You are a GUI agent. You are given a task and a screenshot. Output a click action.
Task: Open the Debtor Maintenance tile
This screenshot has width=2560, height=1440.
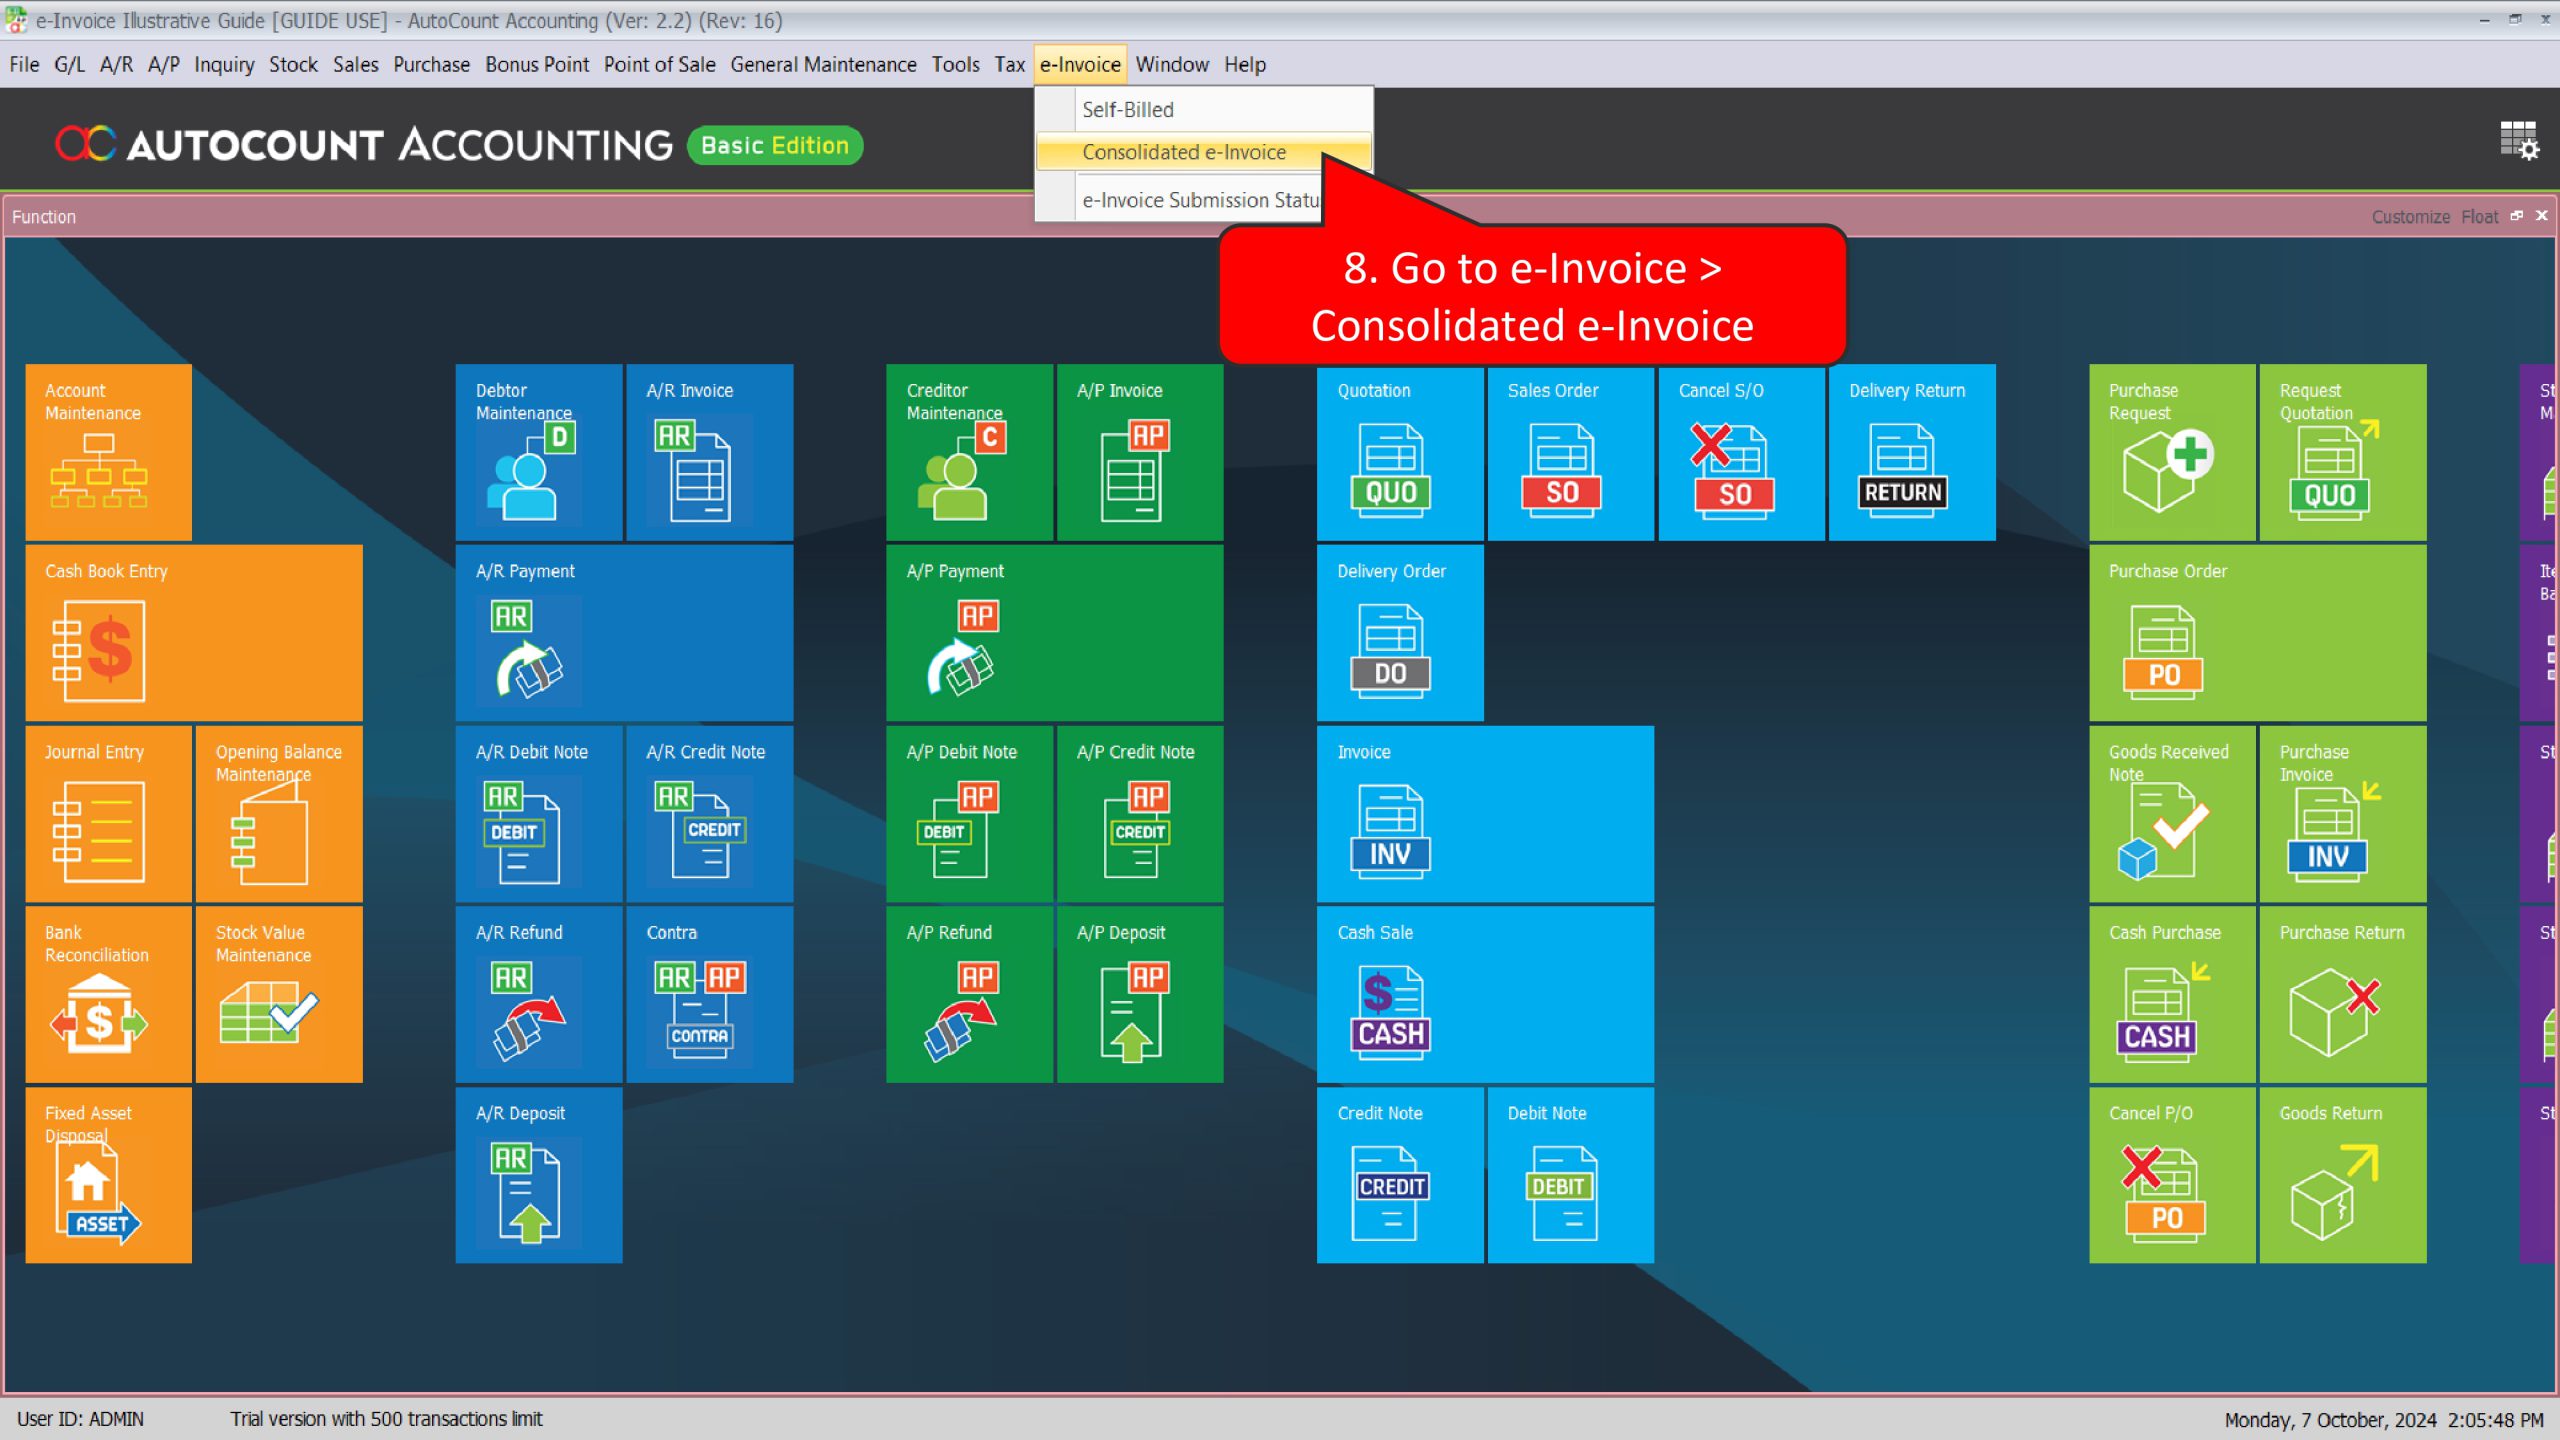tap(539, 452)
